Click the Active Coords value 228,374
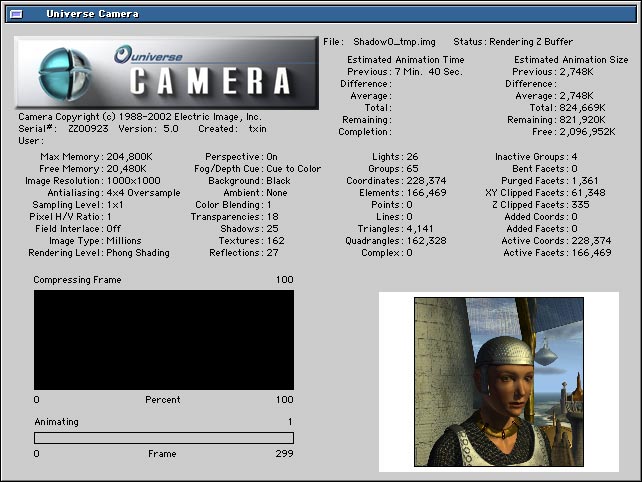 591,240
